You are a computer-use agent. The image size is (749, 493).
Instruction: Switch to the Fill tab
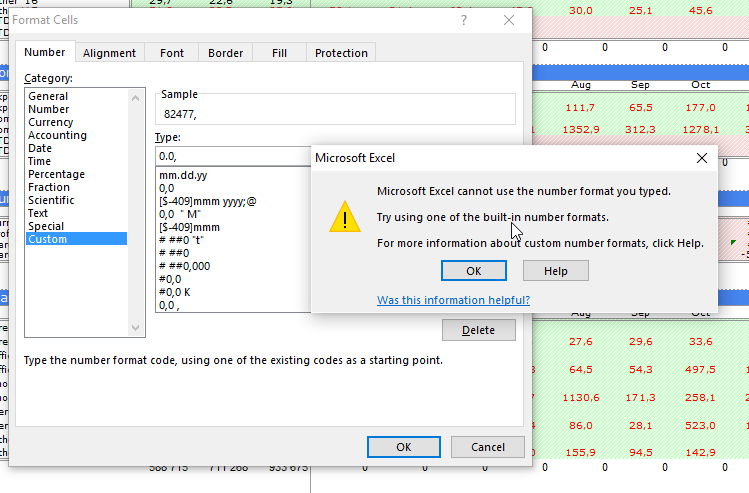(x=279, y=53)
